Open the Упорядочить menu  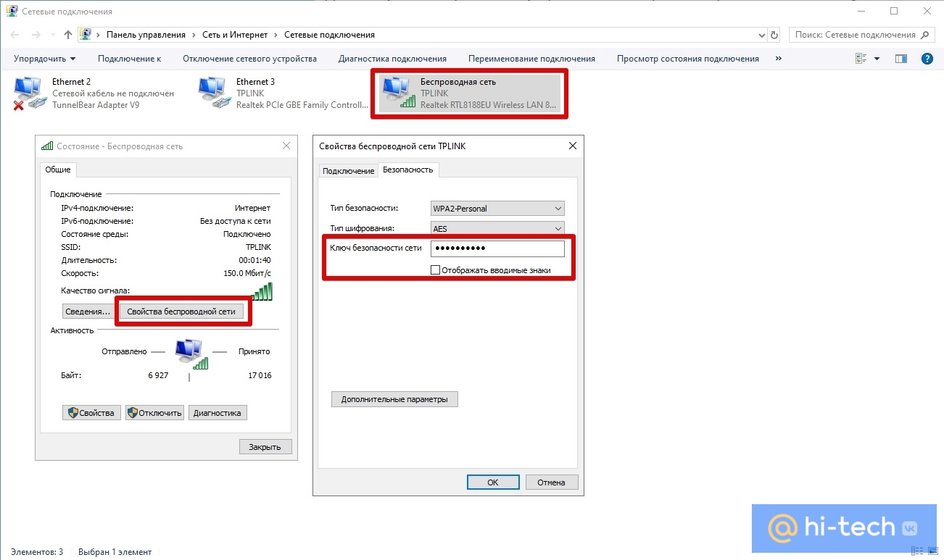tap(45, 58)
